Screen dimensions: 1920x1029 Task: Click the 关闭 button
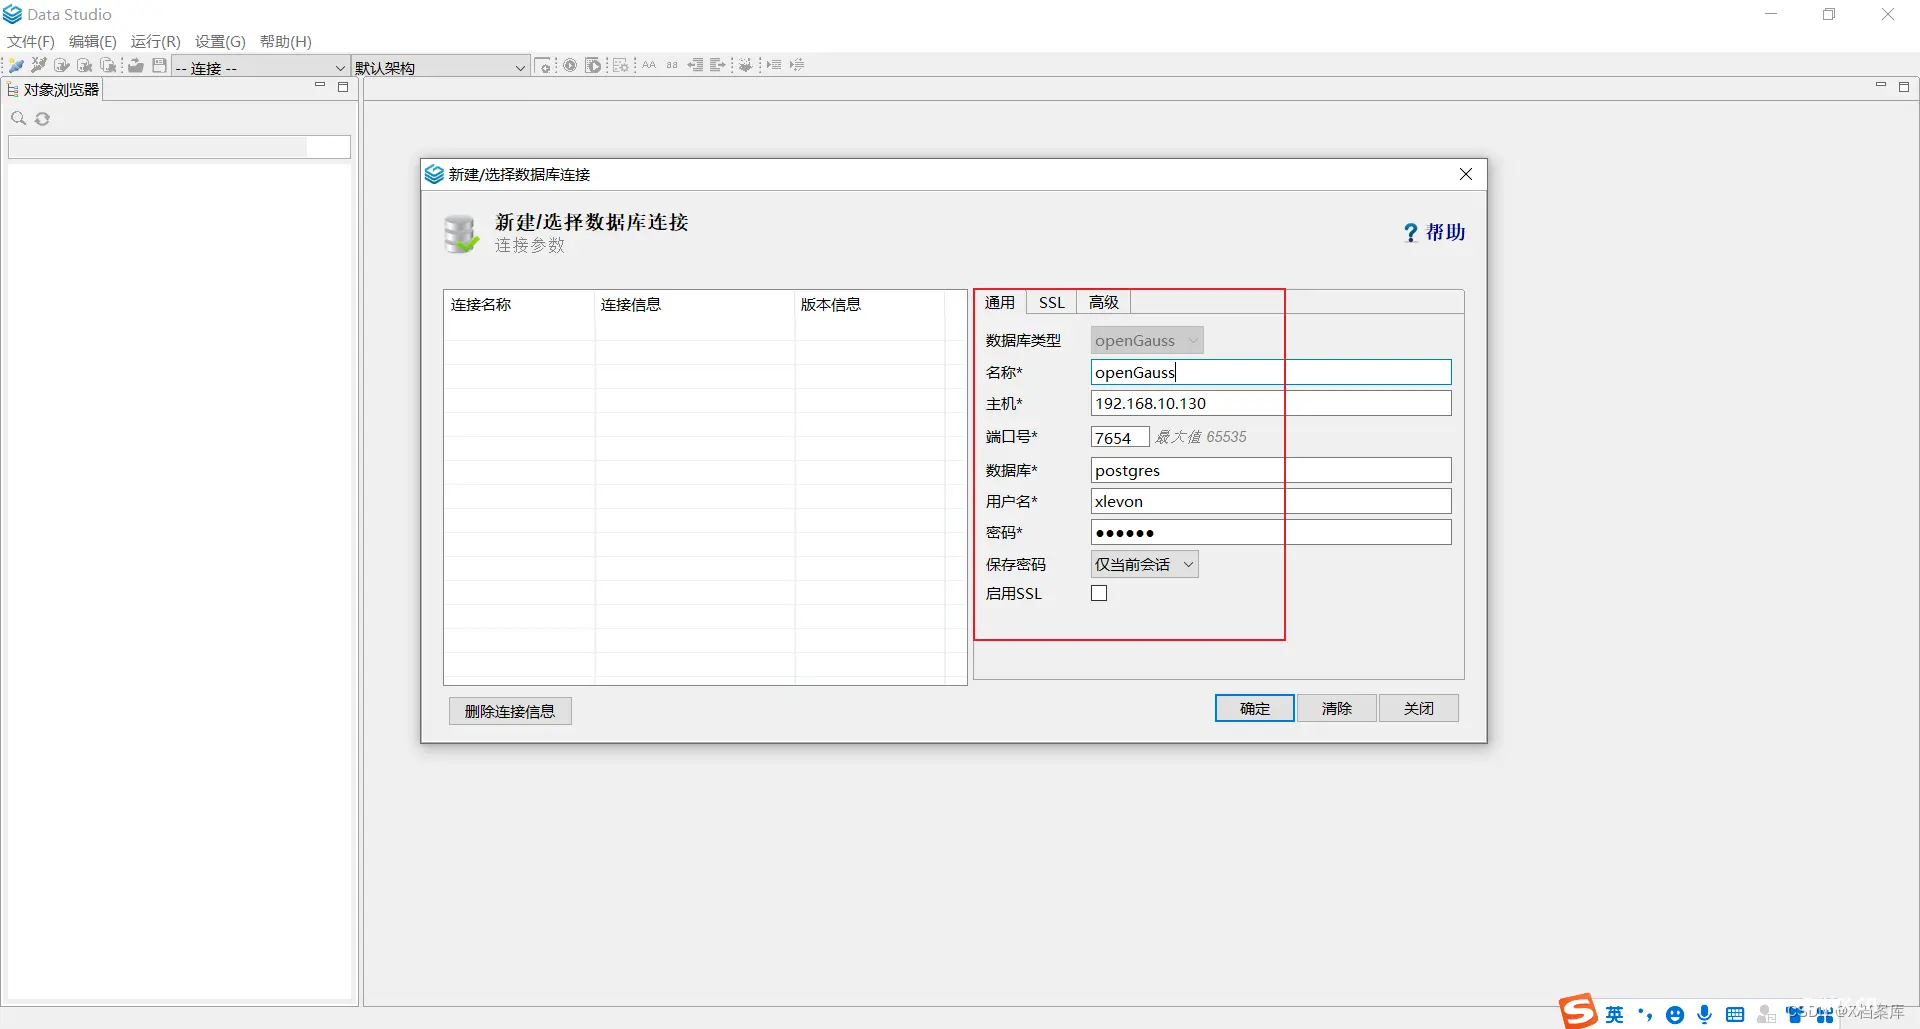[1419, 708]
